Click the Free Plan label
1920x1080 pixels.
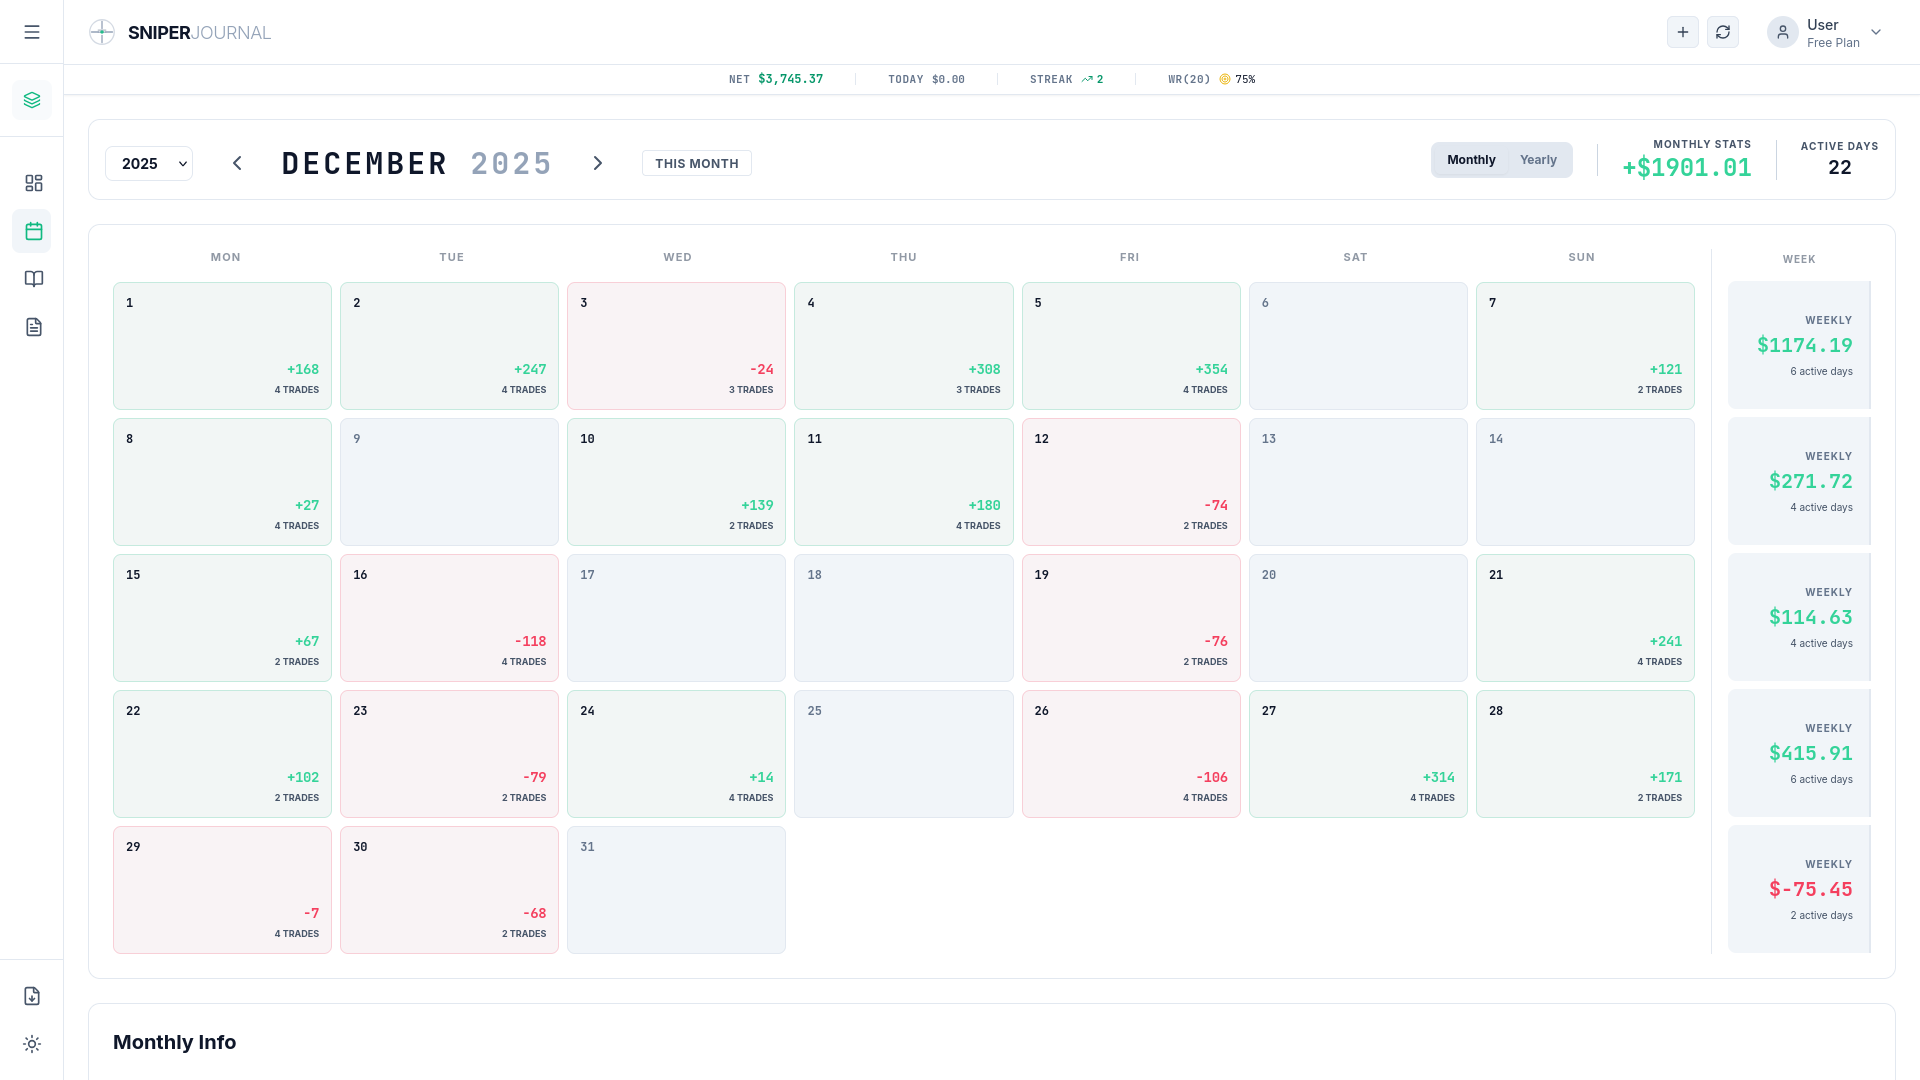pyautogui.click(x=1833, y=43)
